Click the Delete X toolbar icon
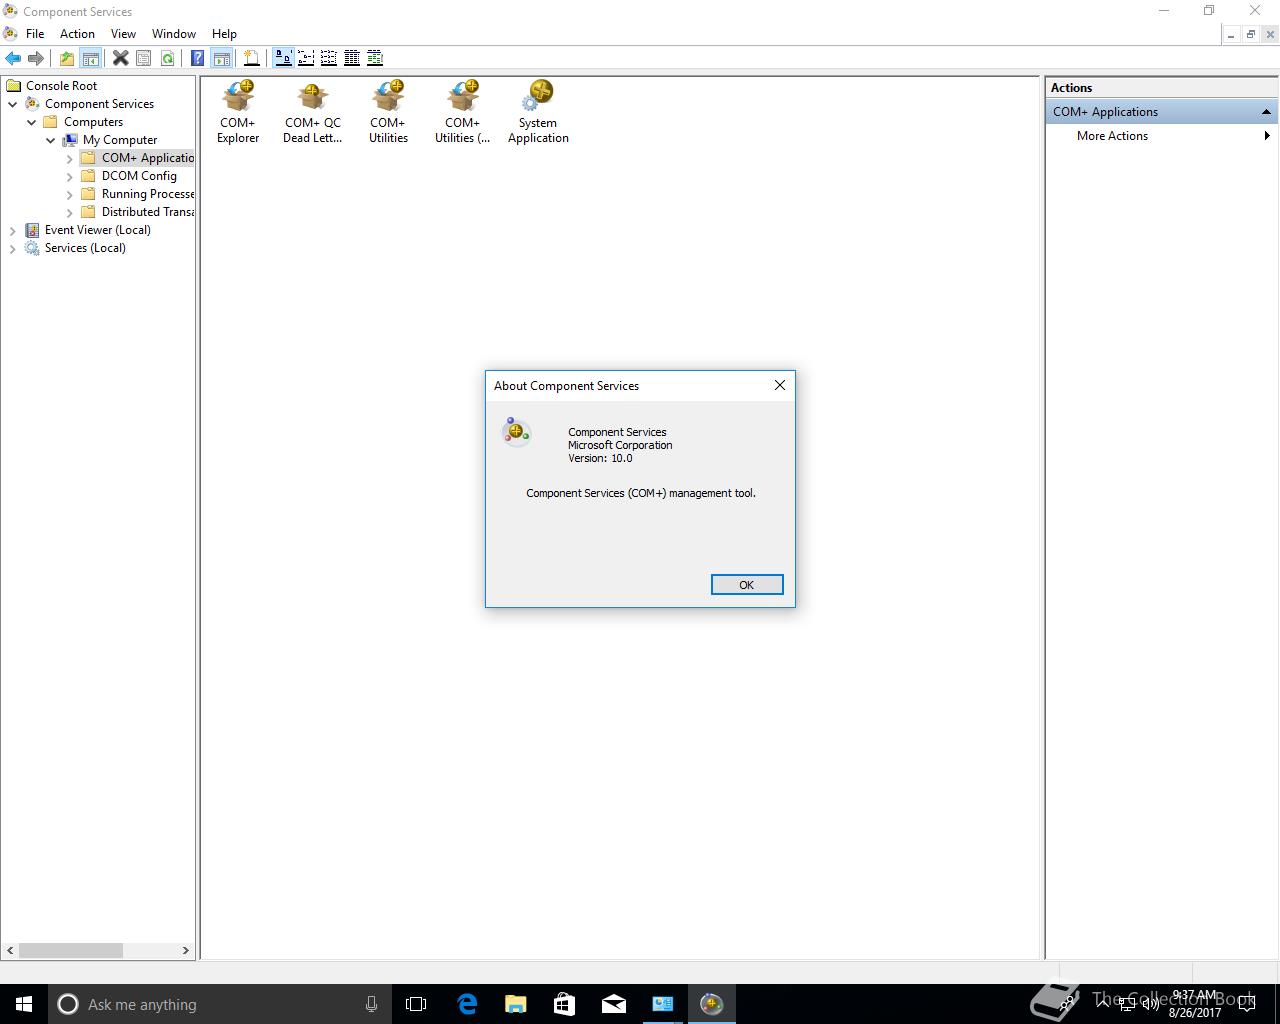Image resolution: width=1280 pixels, height=1024 pixels. [x=120, y=58]
